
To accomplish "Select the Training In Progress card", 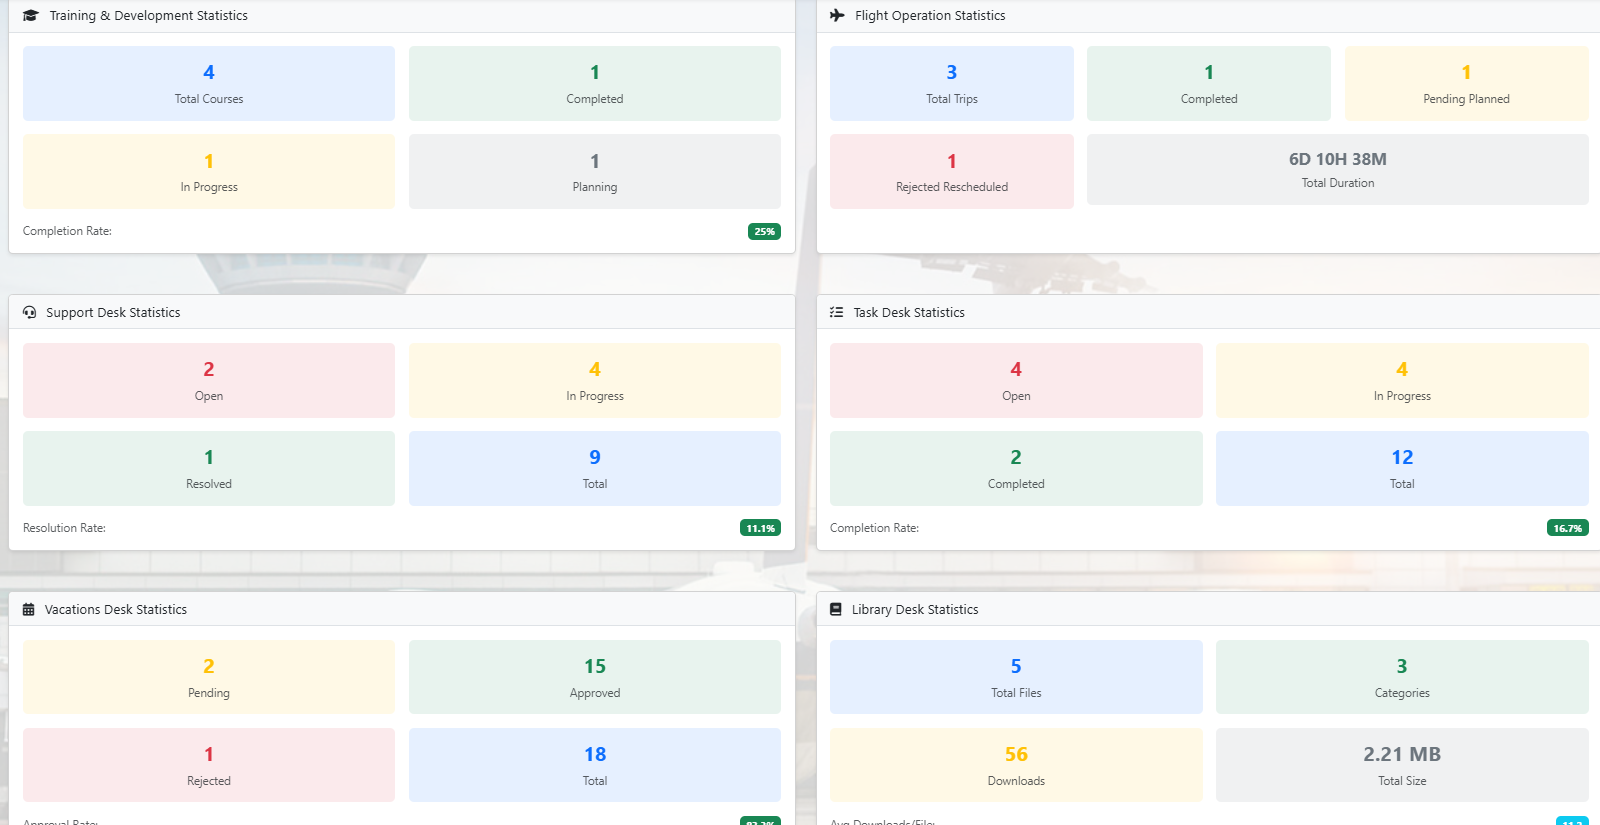I will click(x=209, y=172).
